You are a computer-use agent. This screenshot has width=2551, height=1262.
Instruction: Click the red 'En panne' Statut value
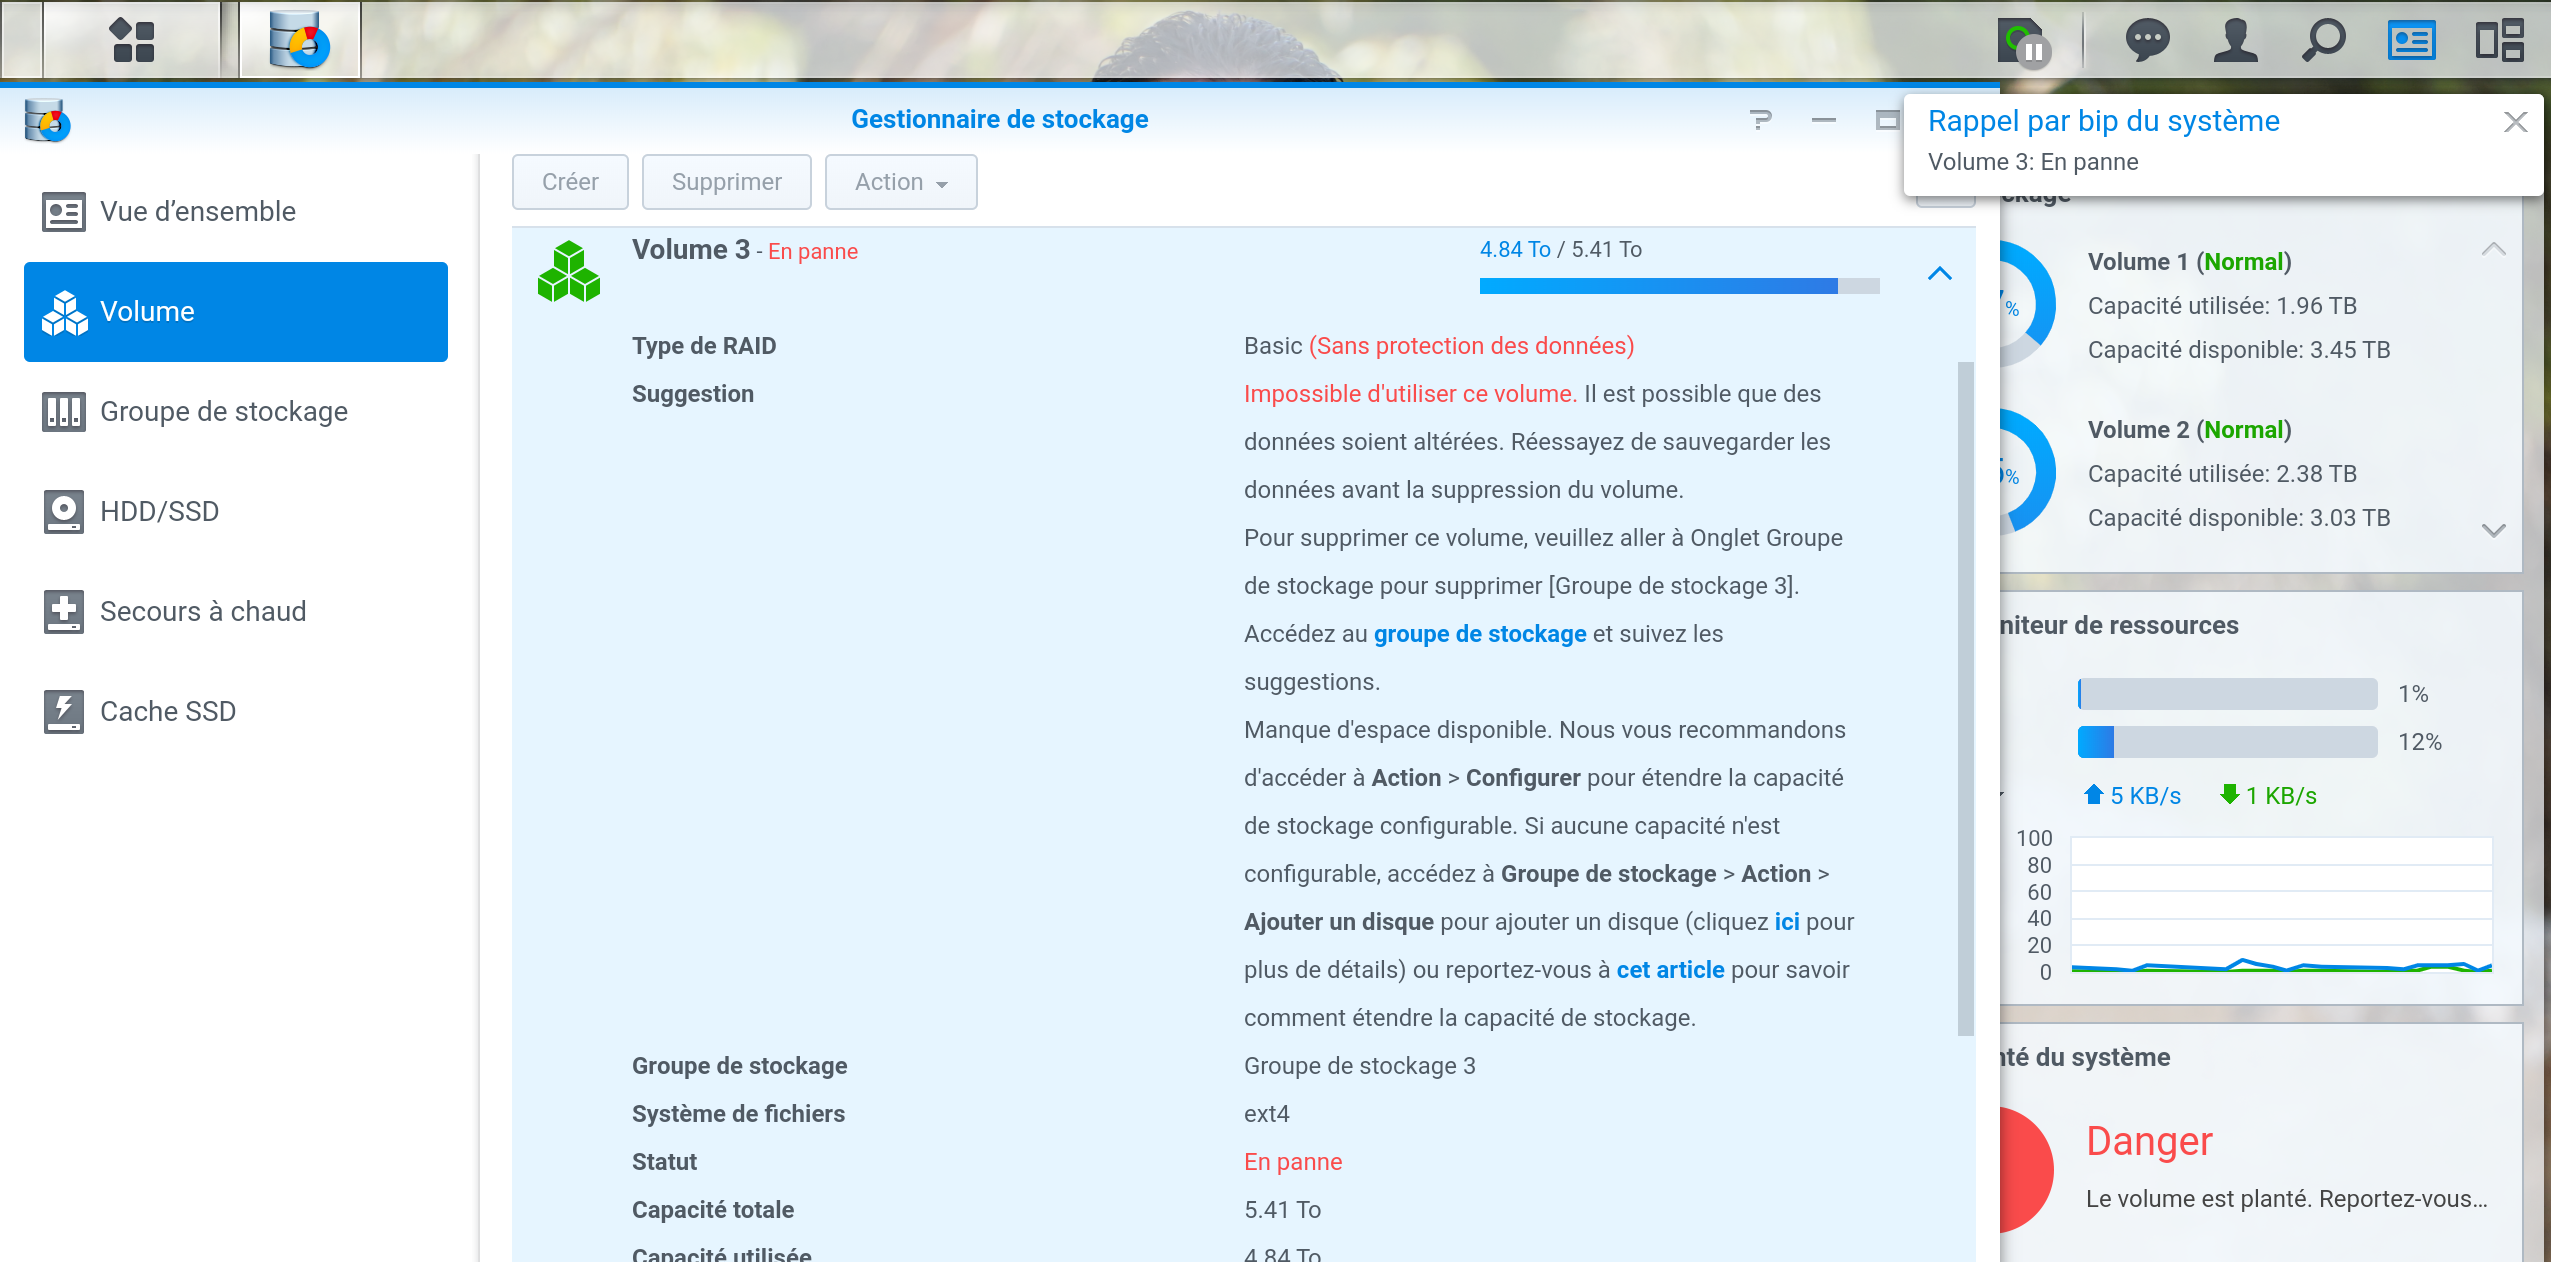[1293, 1162]
